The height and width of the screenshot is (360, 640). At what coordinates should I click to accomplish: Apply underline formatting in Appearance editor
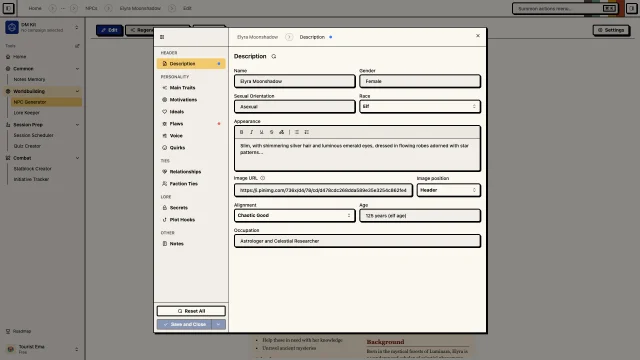click(261, 132)
